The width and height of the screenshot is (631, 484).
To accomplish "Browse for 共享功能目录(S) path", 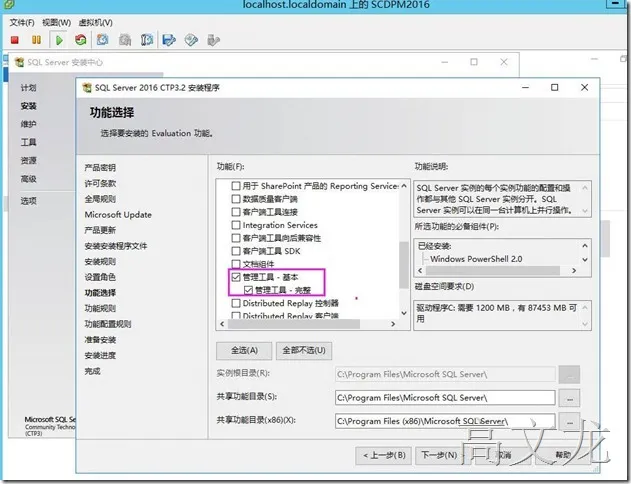I will tap(569, 398).
